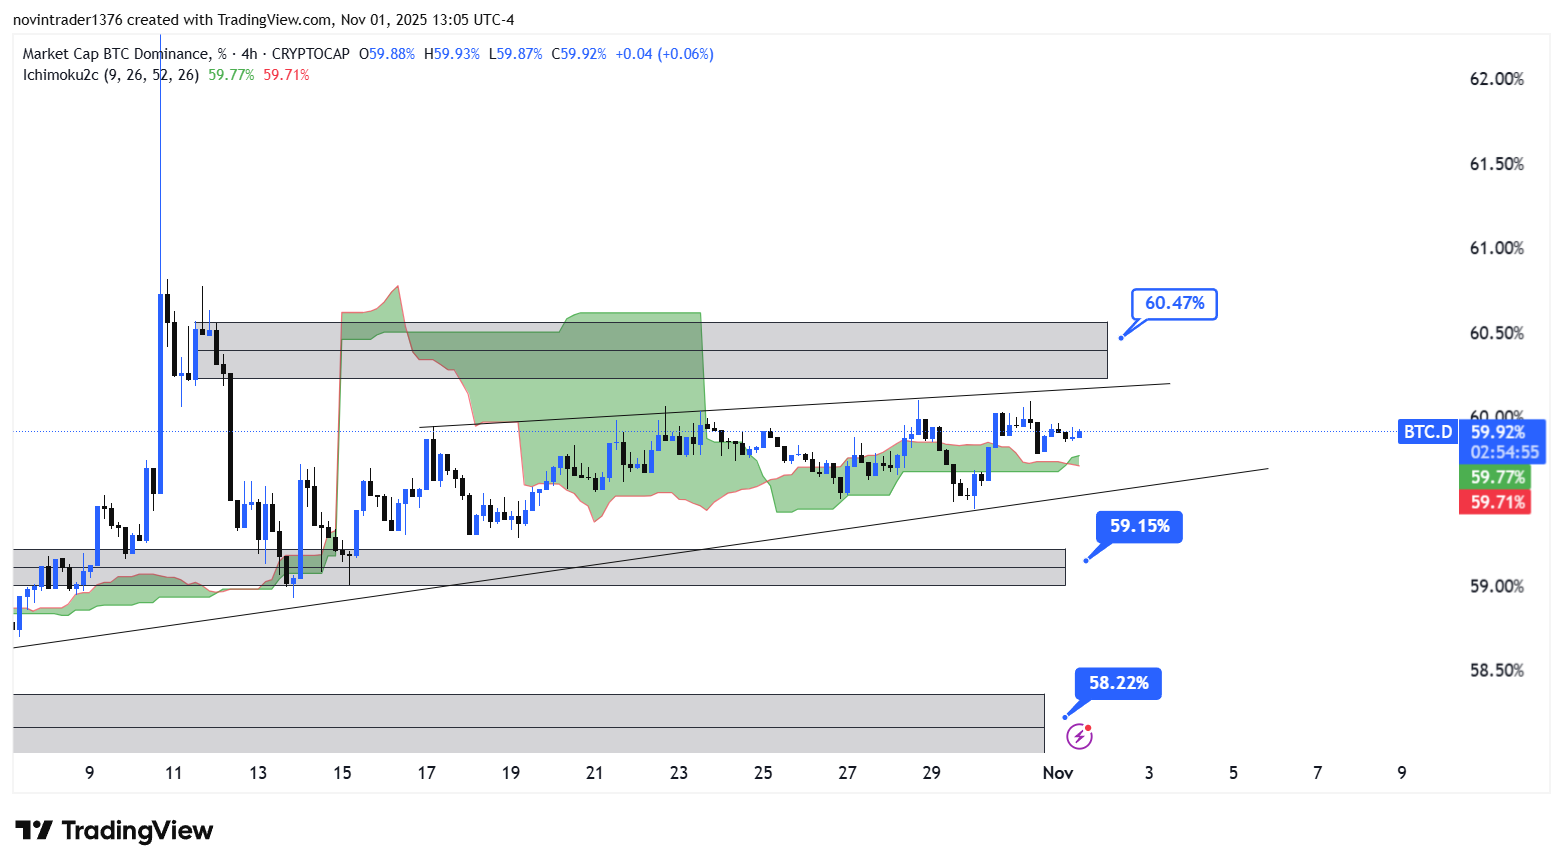Click the 58.50% price scale label
Image resolution: width=1563 pixels, height=868 pixels.
pyautogui.click(x=1496, y=670)
